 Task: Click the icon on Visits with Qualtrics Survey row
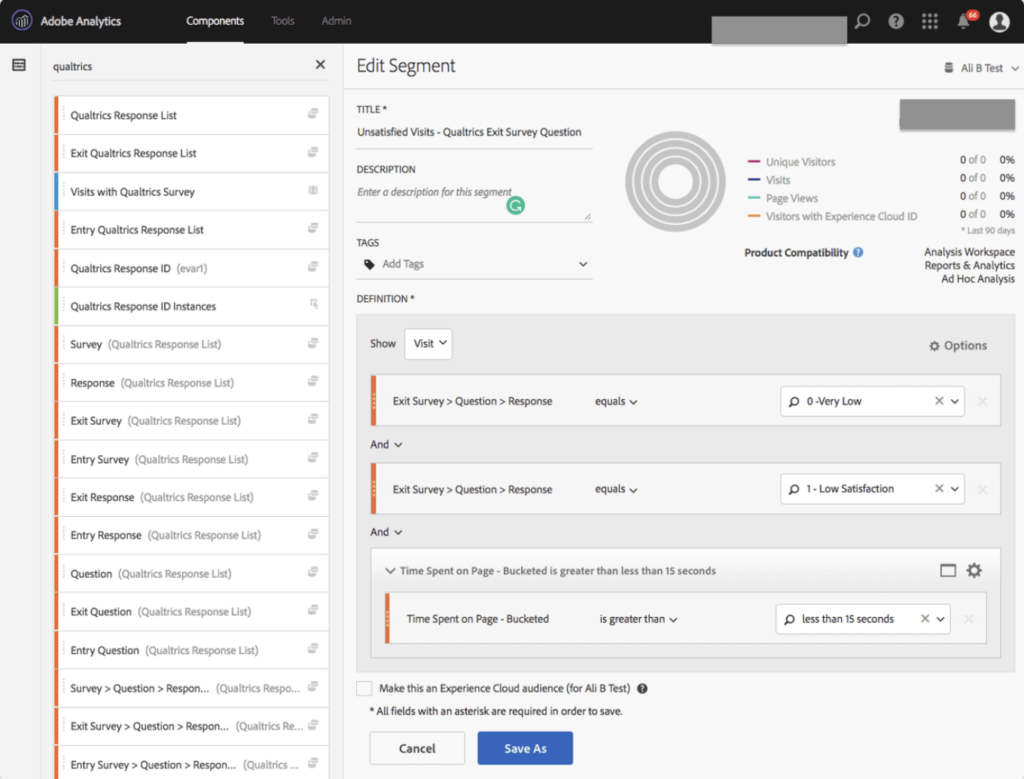313,191
